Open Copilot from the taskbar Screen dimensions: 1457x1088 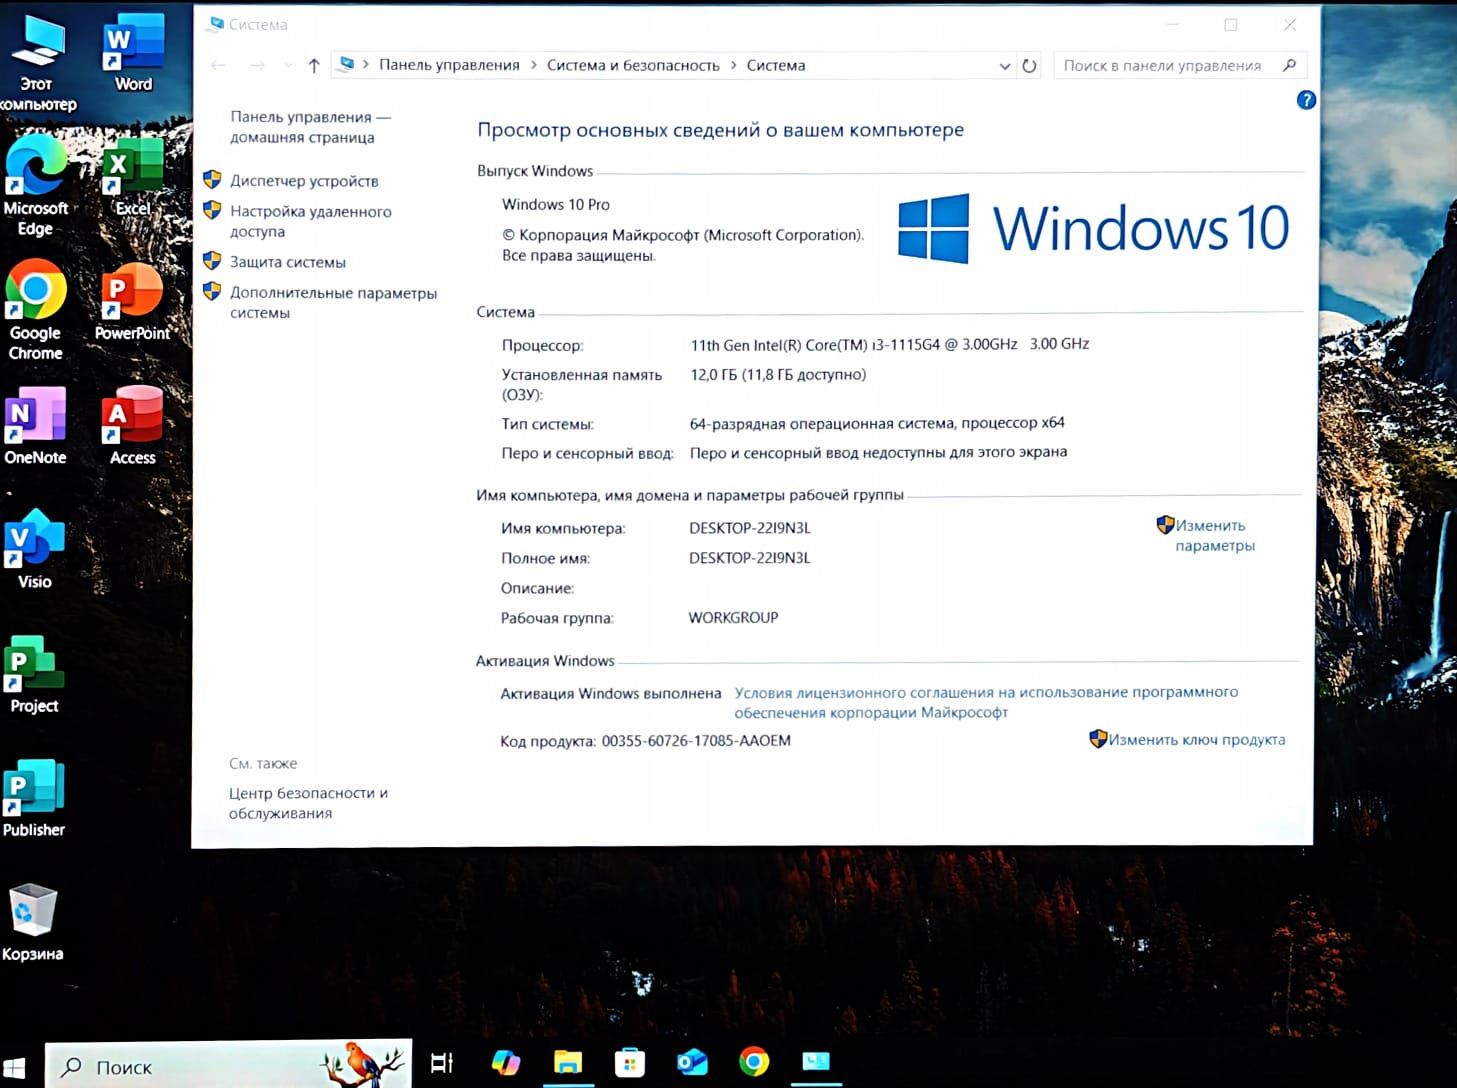pos(506,1063)
